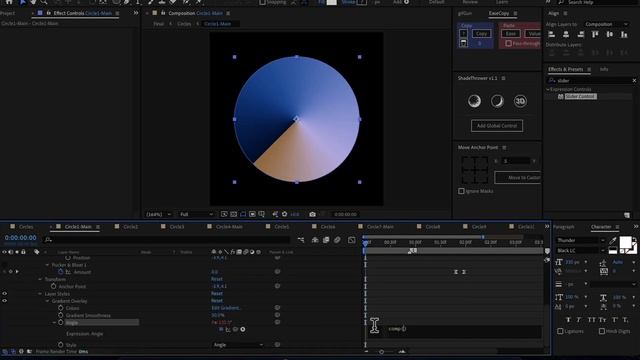Select the Hand tool
This screenshot has height=360, width=640.
[33, 2]
